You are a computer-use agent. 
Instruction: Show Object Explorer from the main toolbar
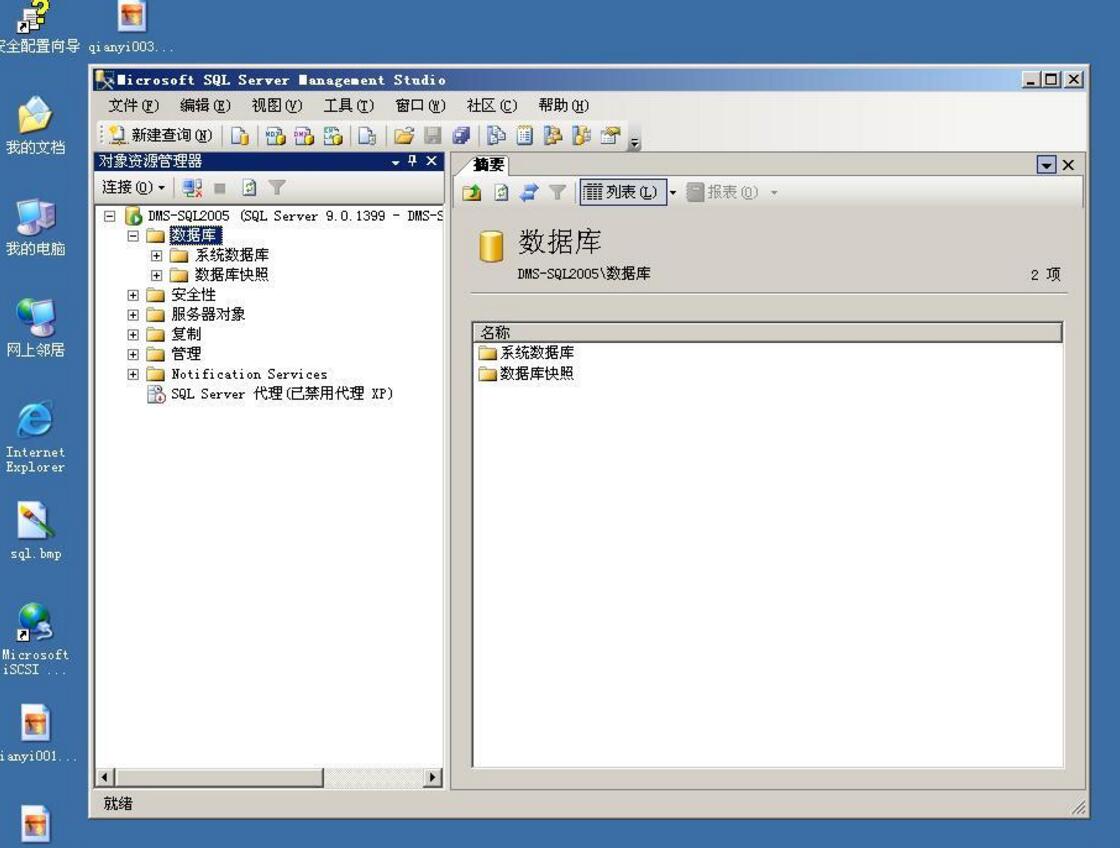553,136
